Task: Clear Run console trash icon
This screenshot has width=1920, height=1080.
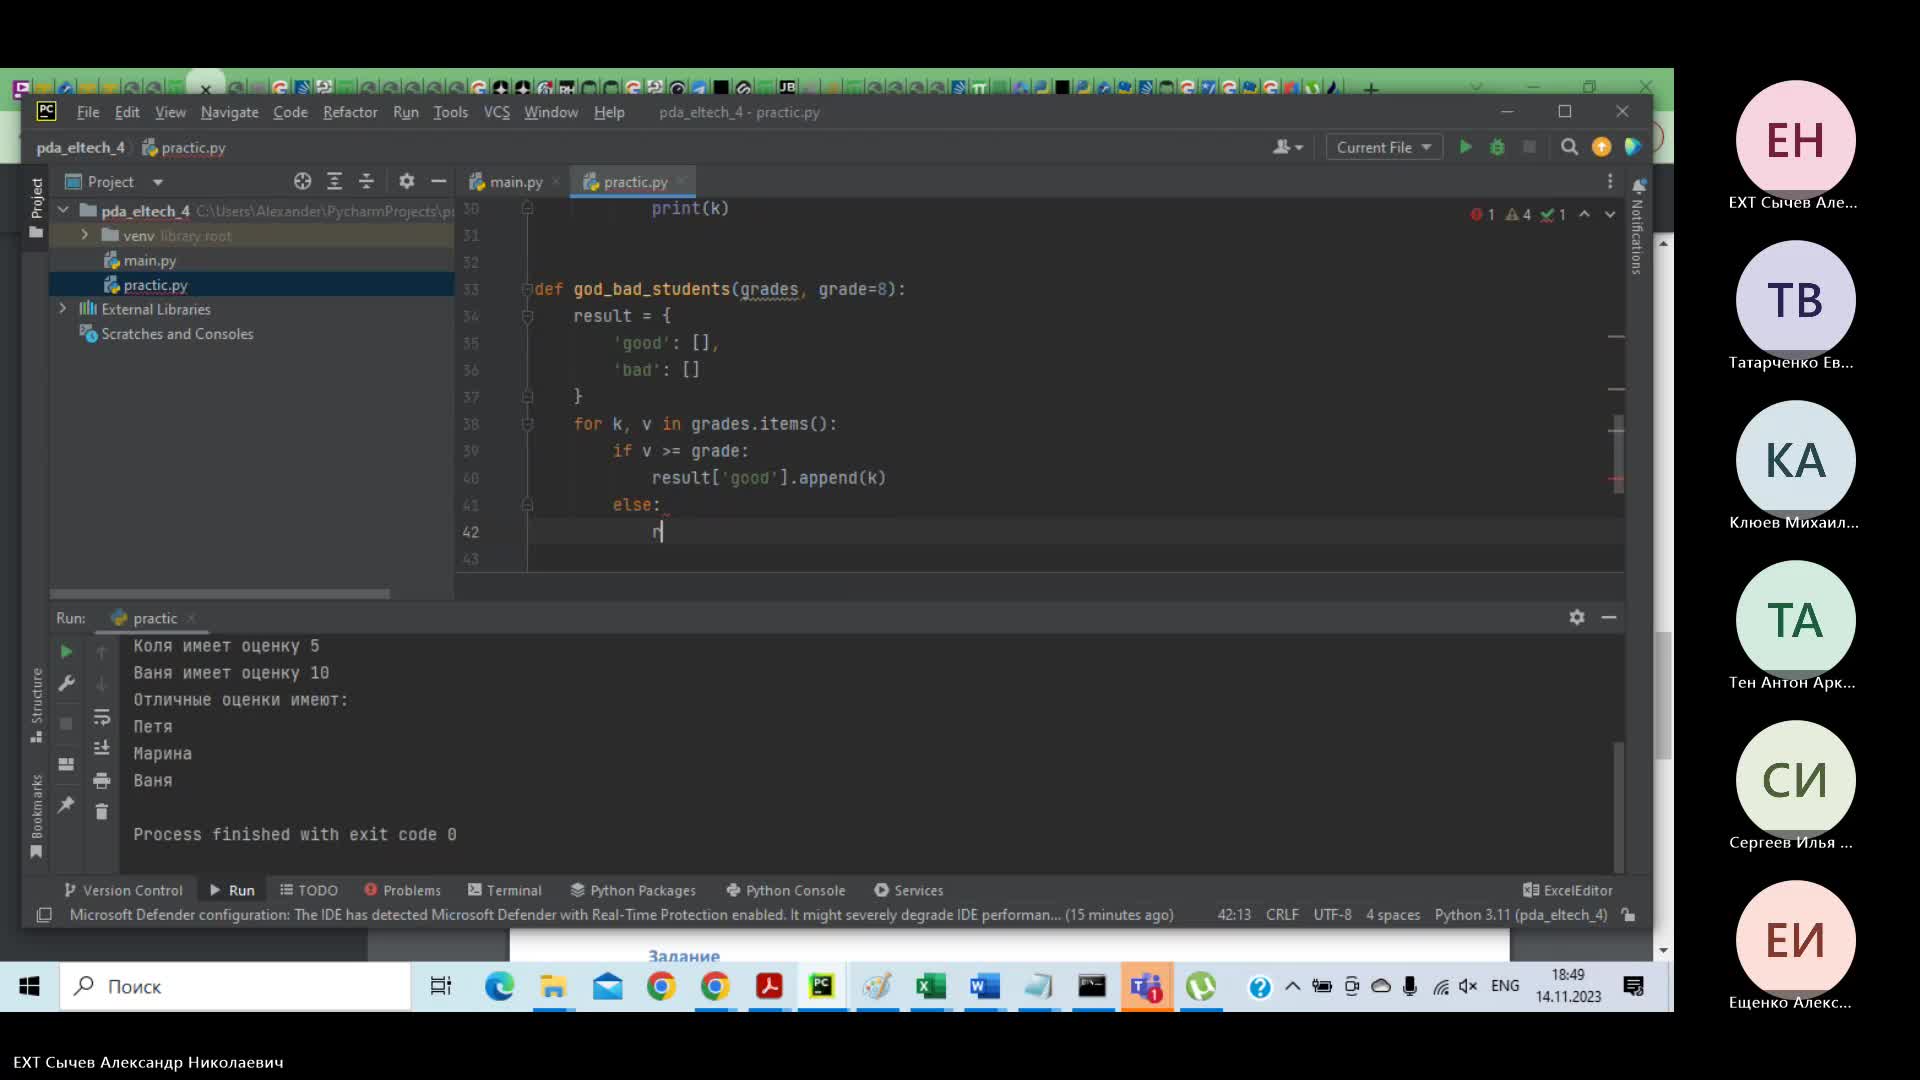Action: 101,811
